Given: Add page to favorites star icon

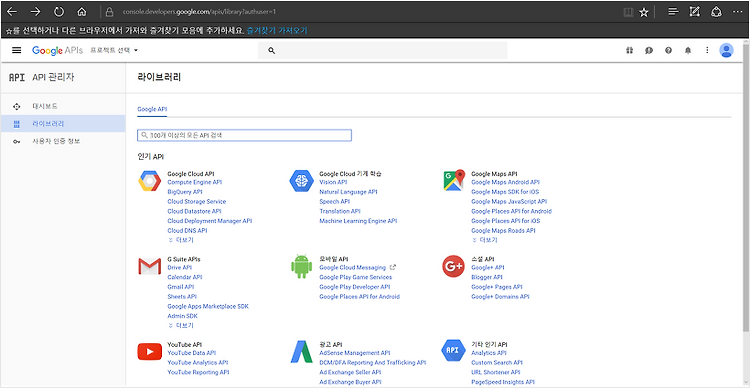Looking at the screenshot, I should 644,12.
